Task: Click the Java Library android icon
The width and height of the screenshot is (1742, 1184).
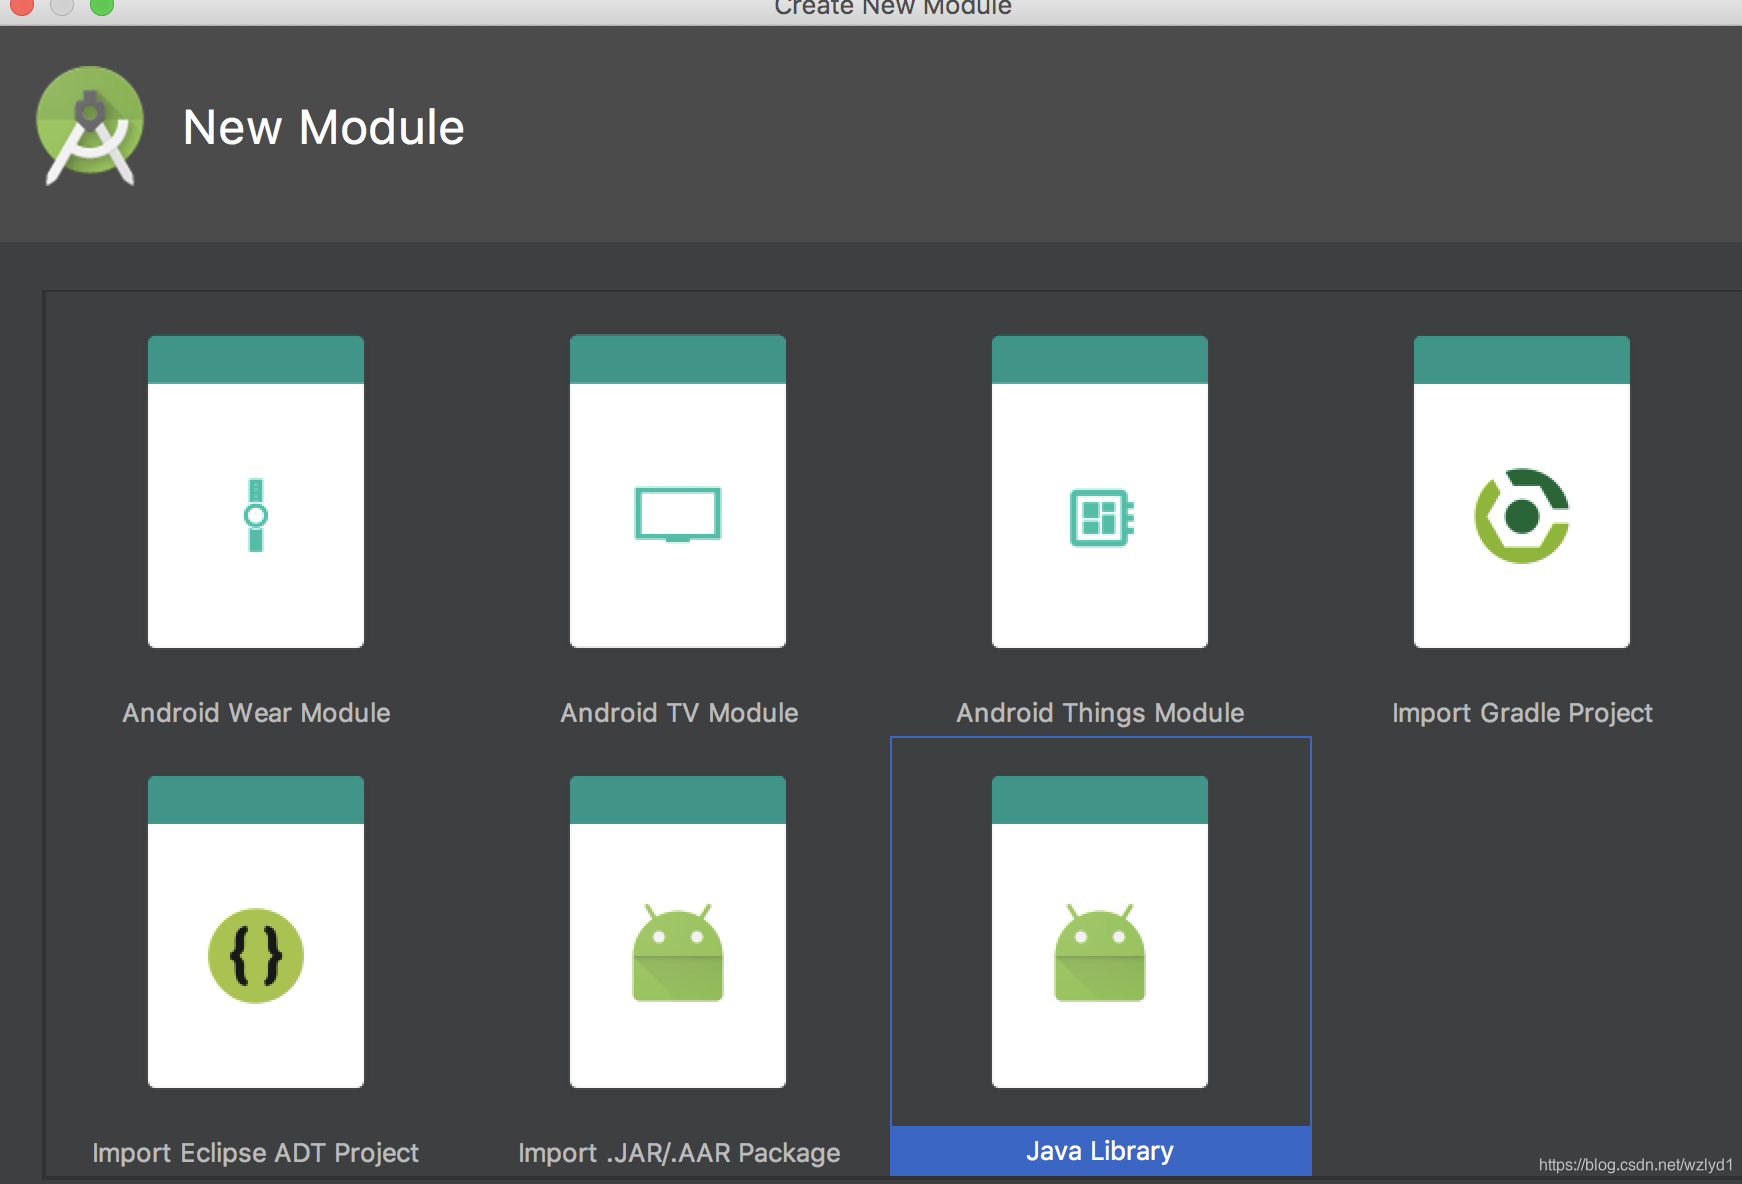Action: [1100, 953]
